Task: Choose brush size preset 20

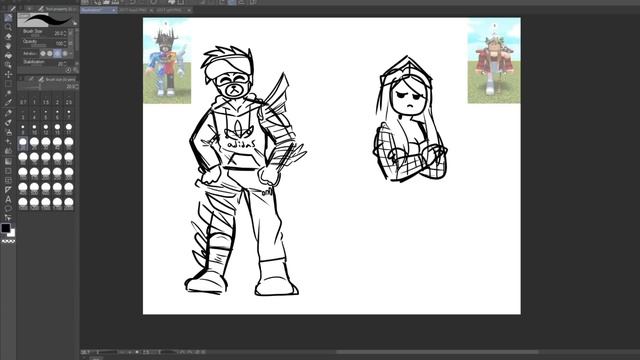Action: (x=23, y=143)
